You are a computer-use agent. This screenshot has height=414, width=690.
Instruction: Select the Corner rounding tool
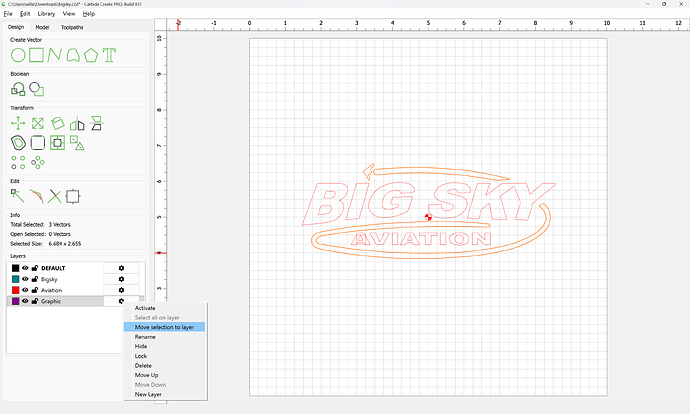point(38,143)
